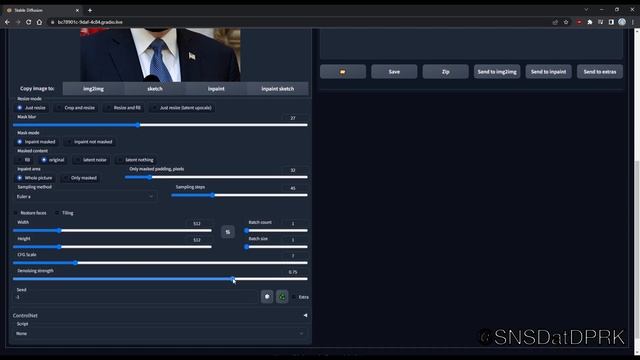The height and width of the screenshot is (360, 640).
Task: Open new browser tab with plus icon
Action: pos(90,10)
